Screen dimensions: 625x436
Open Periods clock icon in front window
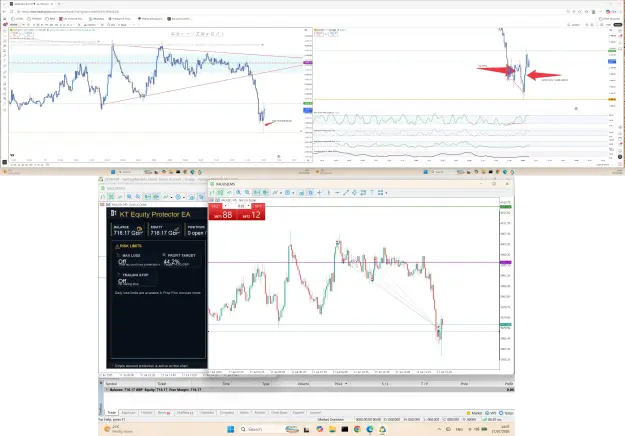(x=287, y=192)
